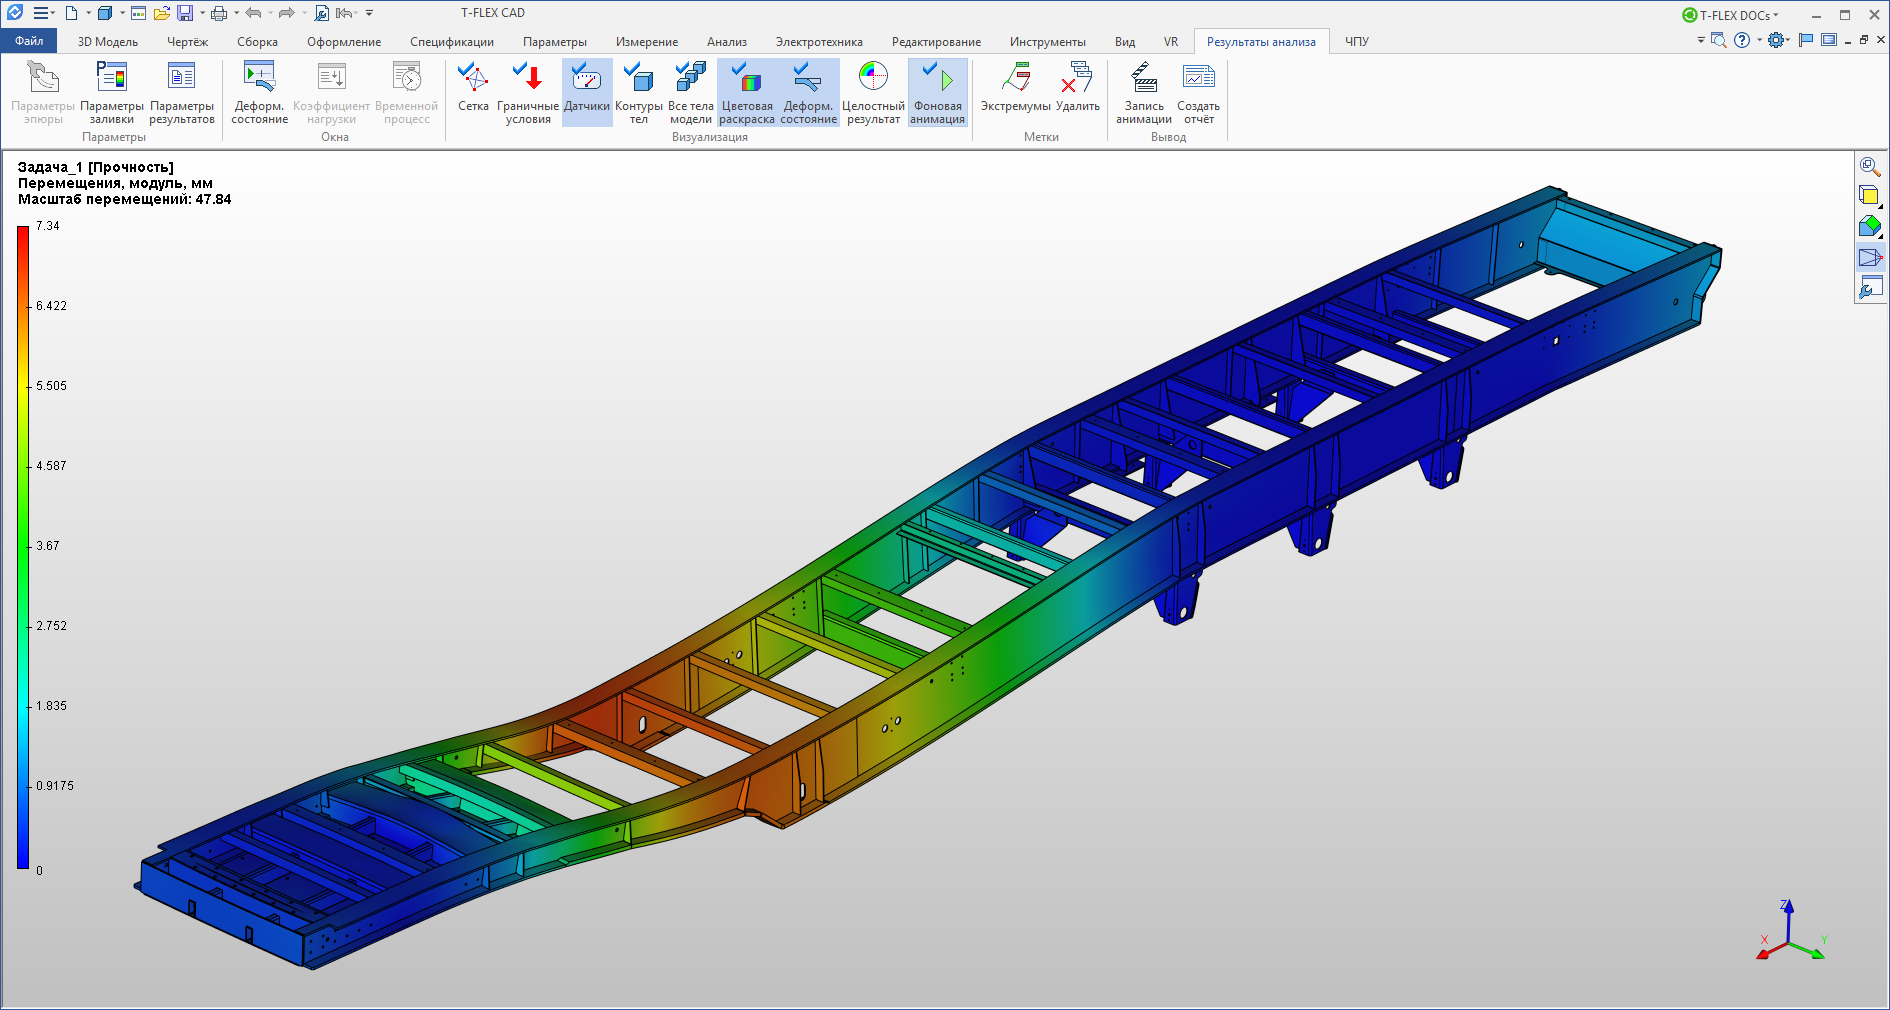This screenshot has width=1890, height=1010.
Task: Expand the help dropdown arrow
Action: [x=1760, y=40]
